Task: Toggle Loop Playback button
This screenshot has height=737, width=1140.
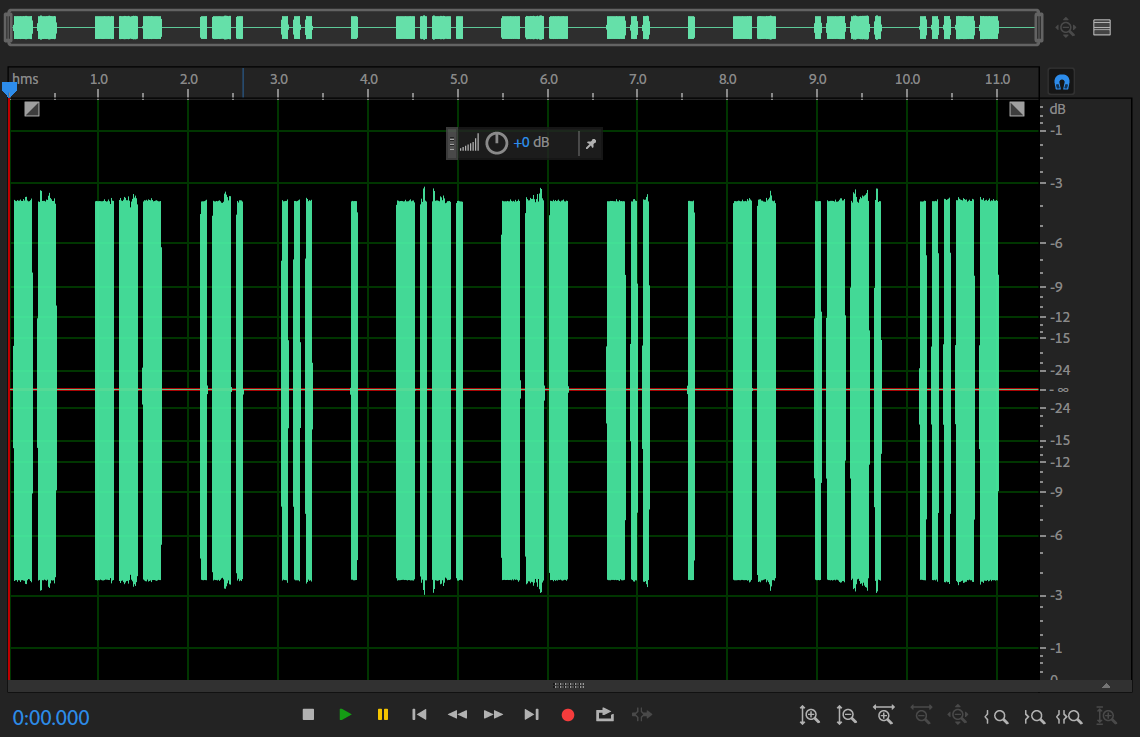Action: tap(604, 715)
